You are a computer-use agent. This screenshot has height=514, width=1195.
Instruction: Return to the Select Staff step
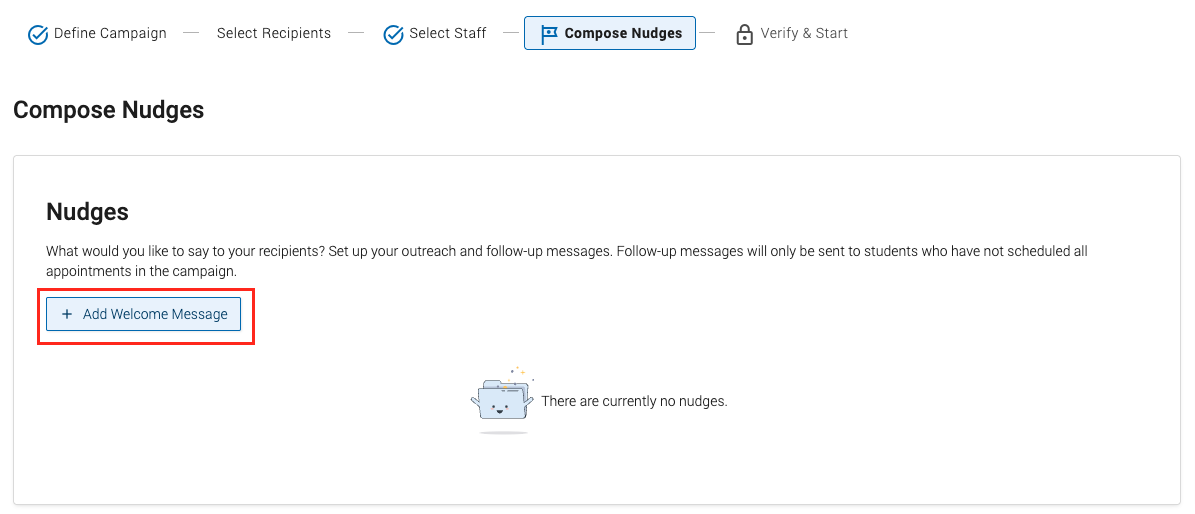[x=434, y=34]
